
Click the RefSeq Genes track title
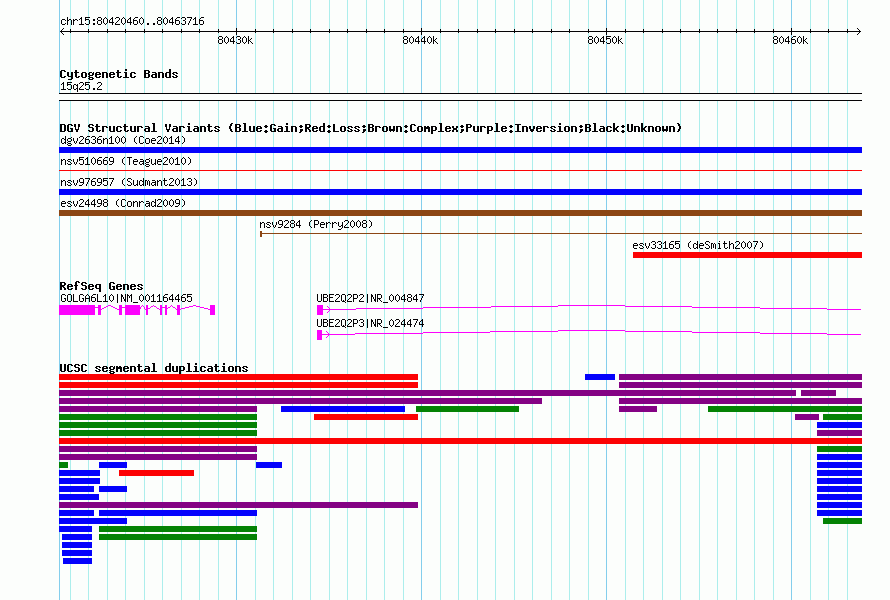[x=101, y=286]
